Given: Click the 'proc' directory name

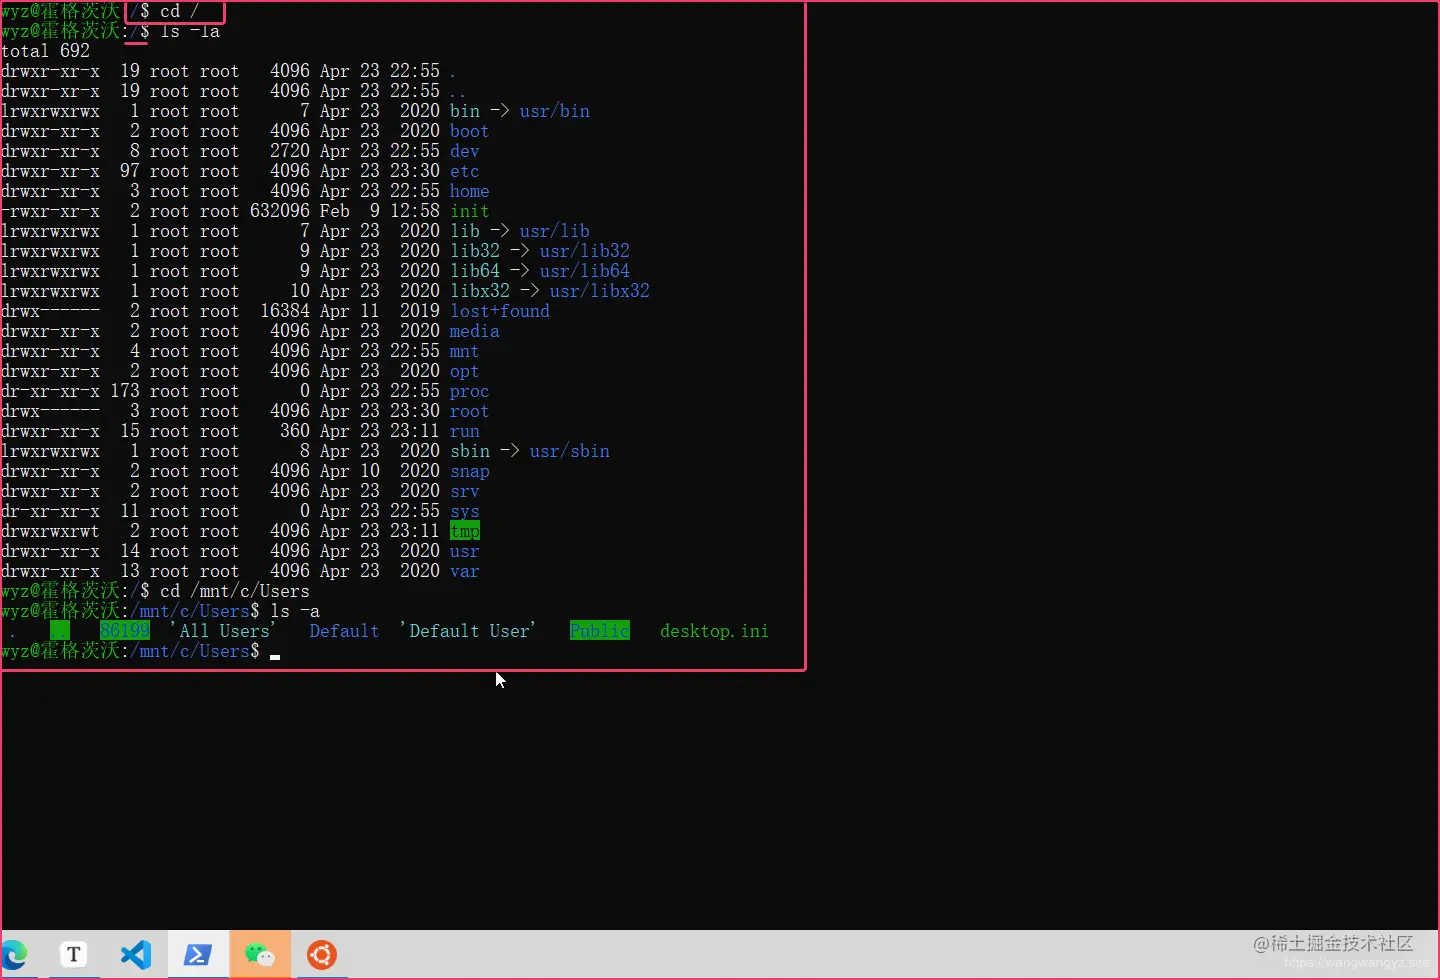Looking at the screenshot, I should click(469, 391).
